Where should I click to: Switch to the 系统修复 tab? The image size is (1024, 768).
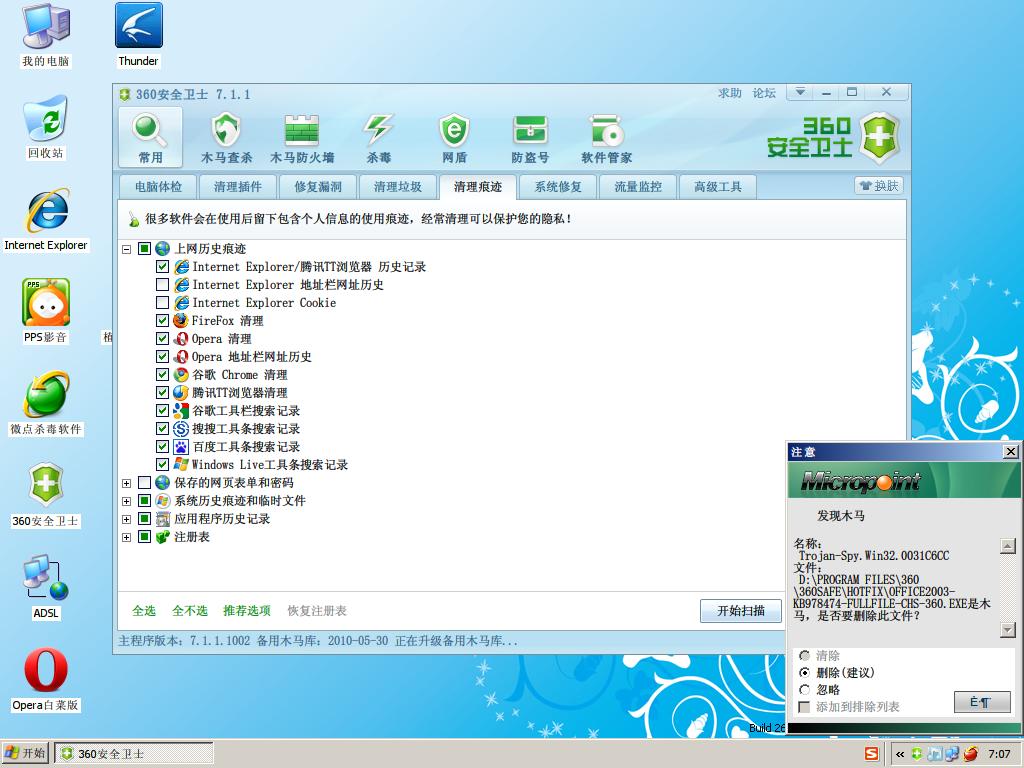click(x=558, y=187)
